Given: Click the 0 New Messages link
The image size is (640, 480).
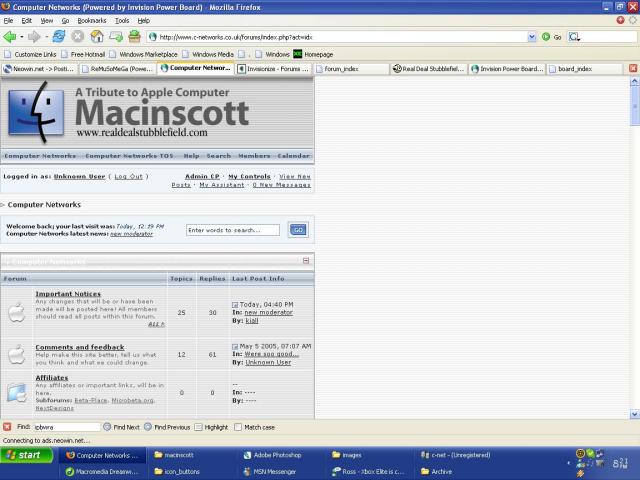Looking at the screenshot, I should [x=281, y=185].
